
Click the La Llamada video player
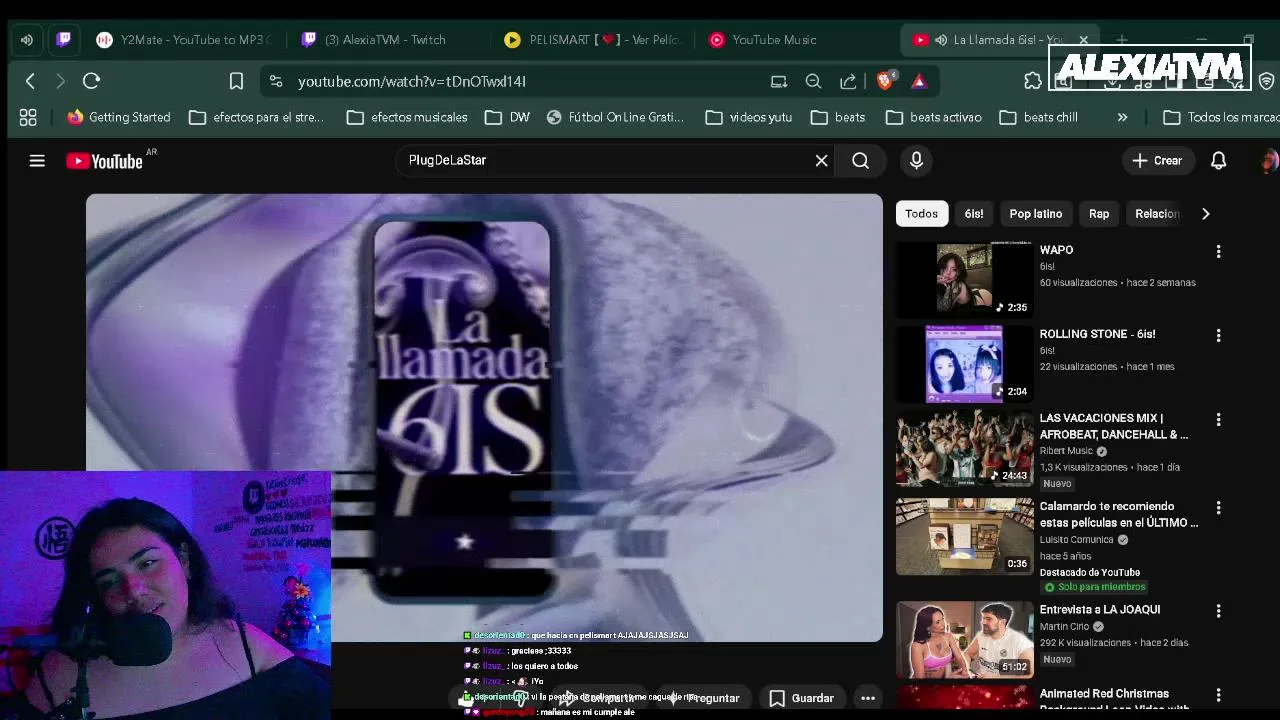click(x=484, y=417)
